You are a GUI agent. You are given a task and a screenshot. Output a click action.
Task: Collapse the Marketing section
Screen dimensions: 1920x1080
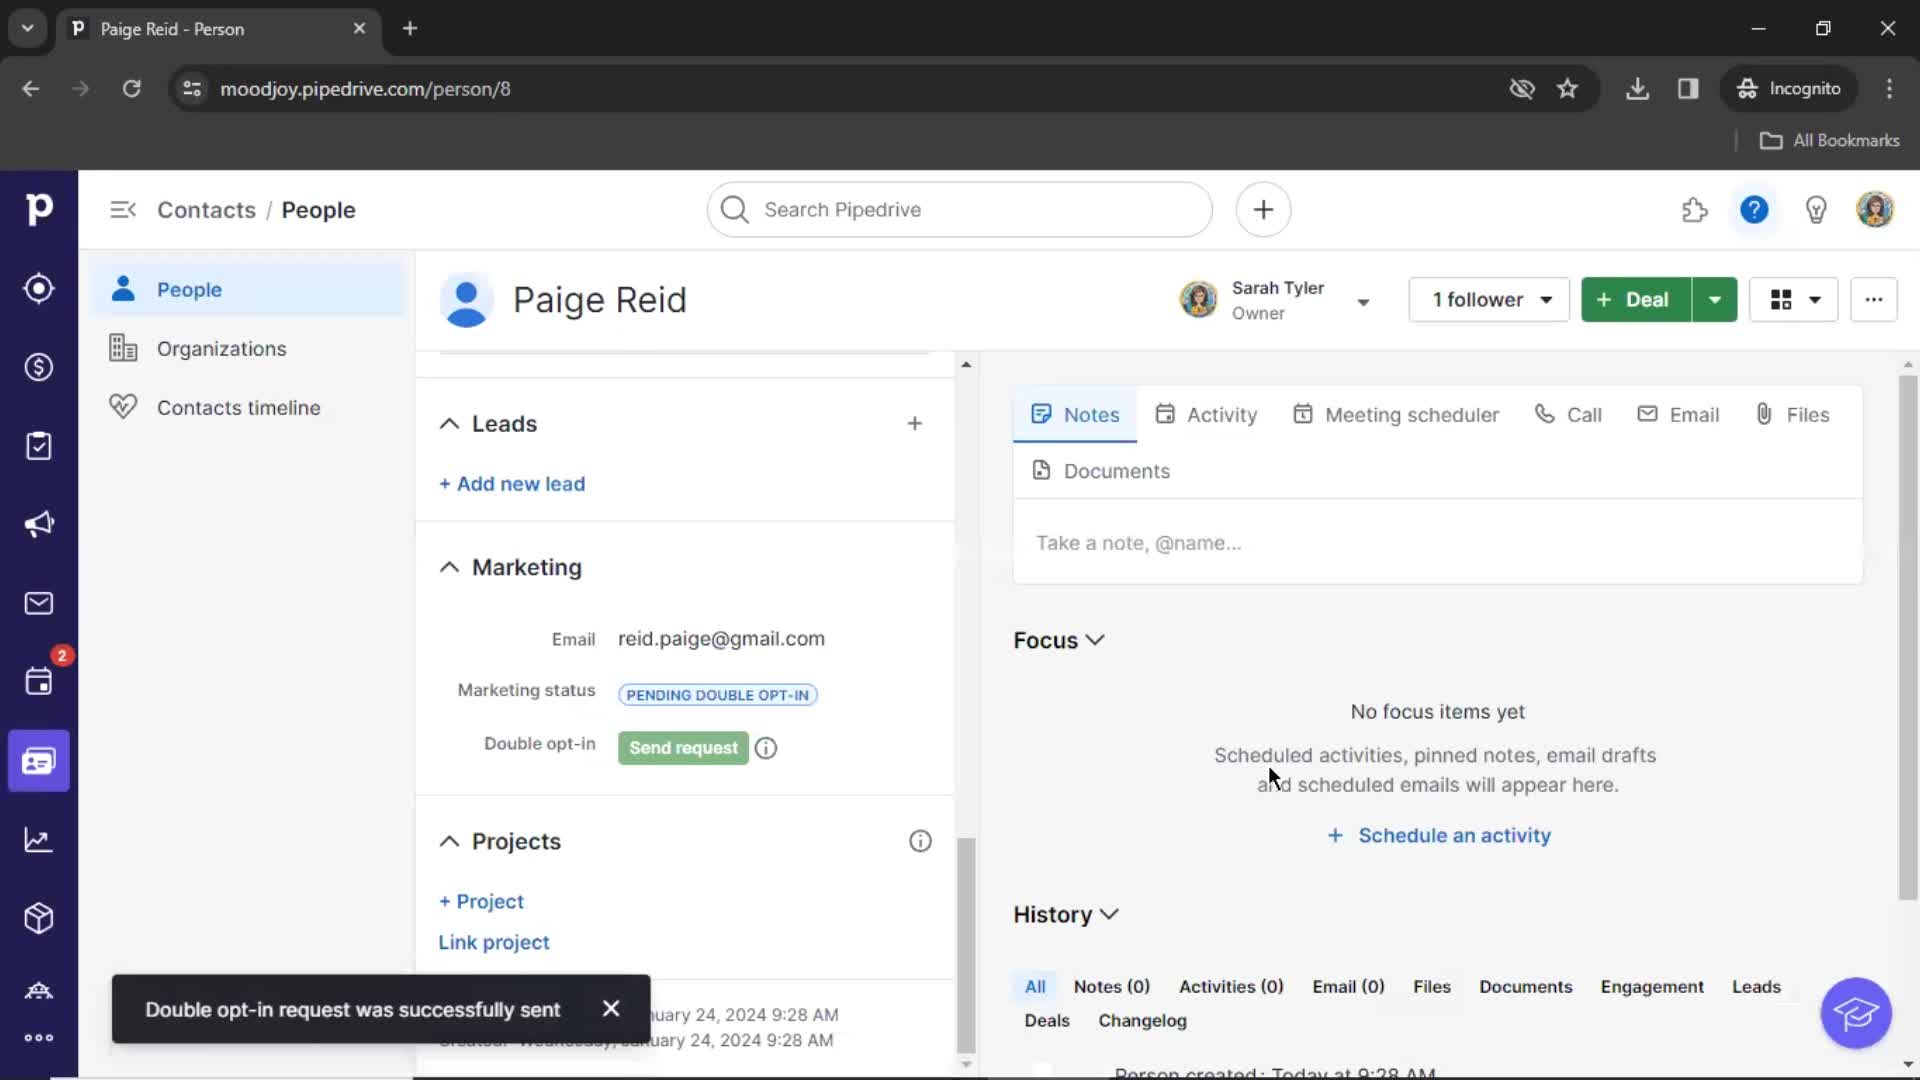tap(448, 567)
